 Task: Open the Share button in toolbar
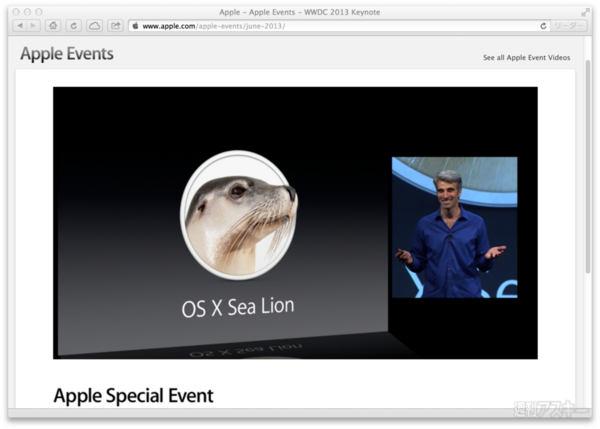coord(115,26)
